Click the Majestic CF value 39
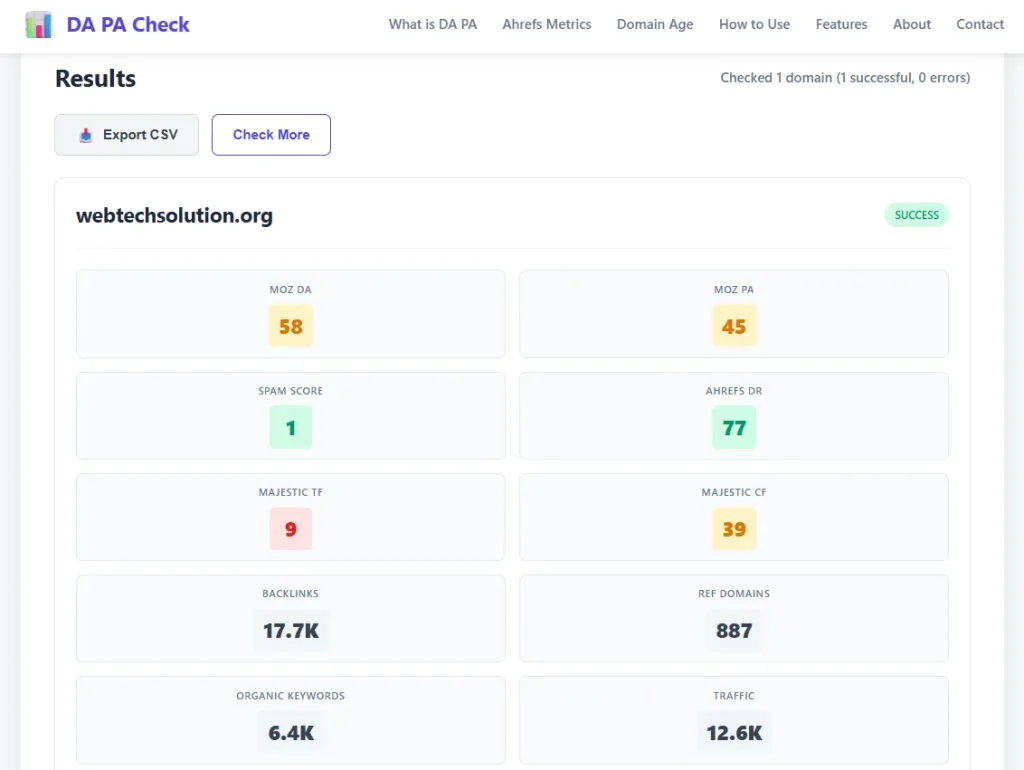 coord(734,528)
